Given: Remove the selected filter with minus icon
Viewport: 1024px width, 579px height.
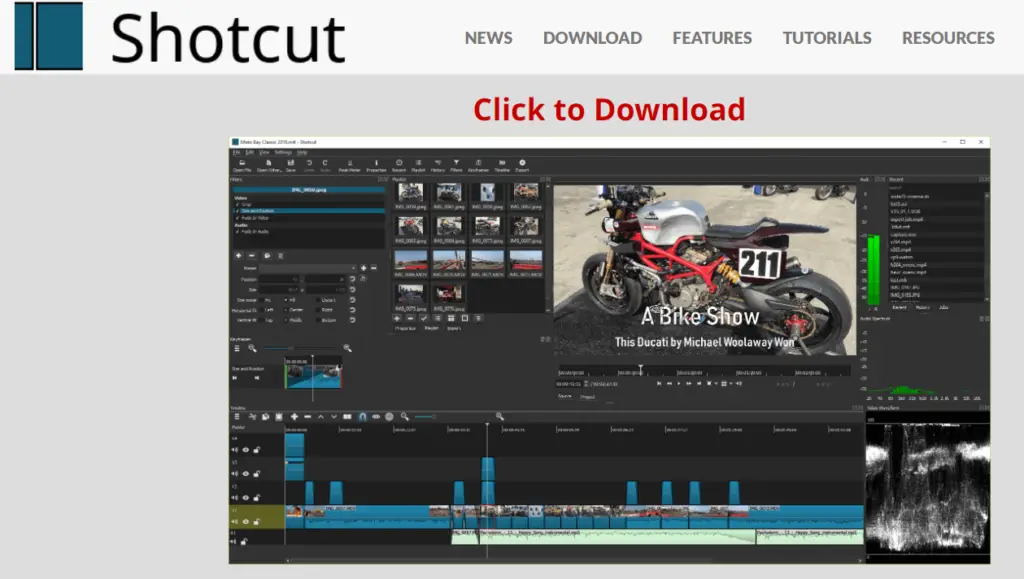Looking at the screenshot, I should point(252,256).
